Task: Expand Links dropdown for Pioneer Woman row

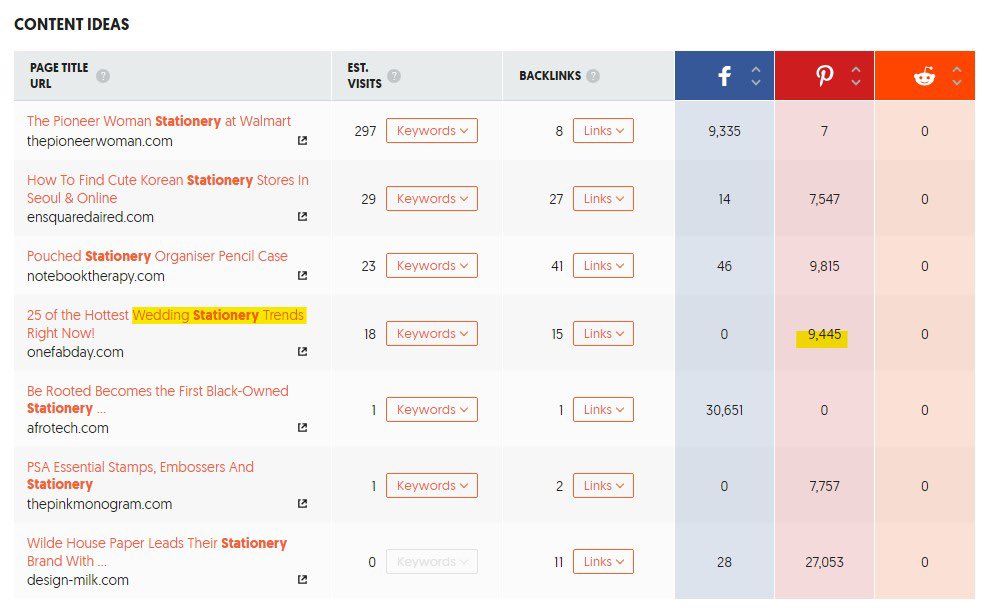Action: coord(603,131)
